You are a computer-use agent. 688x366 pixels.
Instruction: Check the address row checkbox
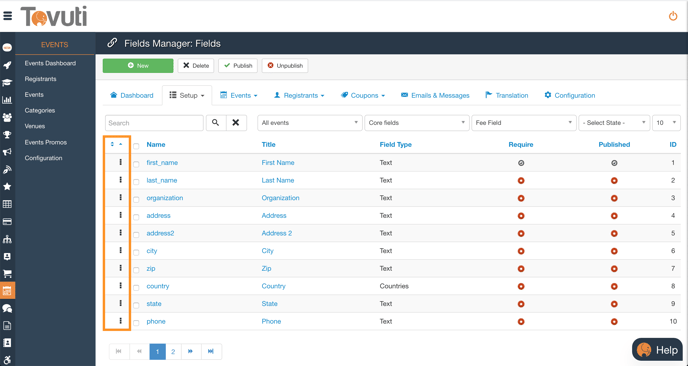coord(136,217)
